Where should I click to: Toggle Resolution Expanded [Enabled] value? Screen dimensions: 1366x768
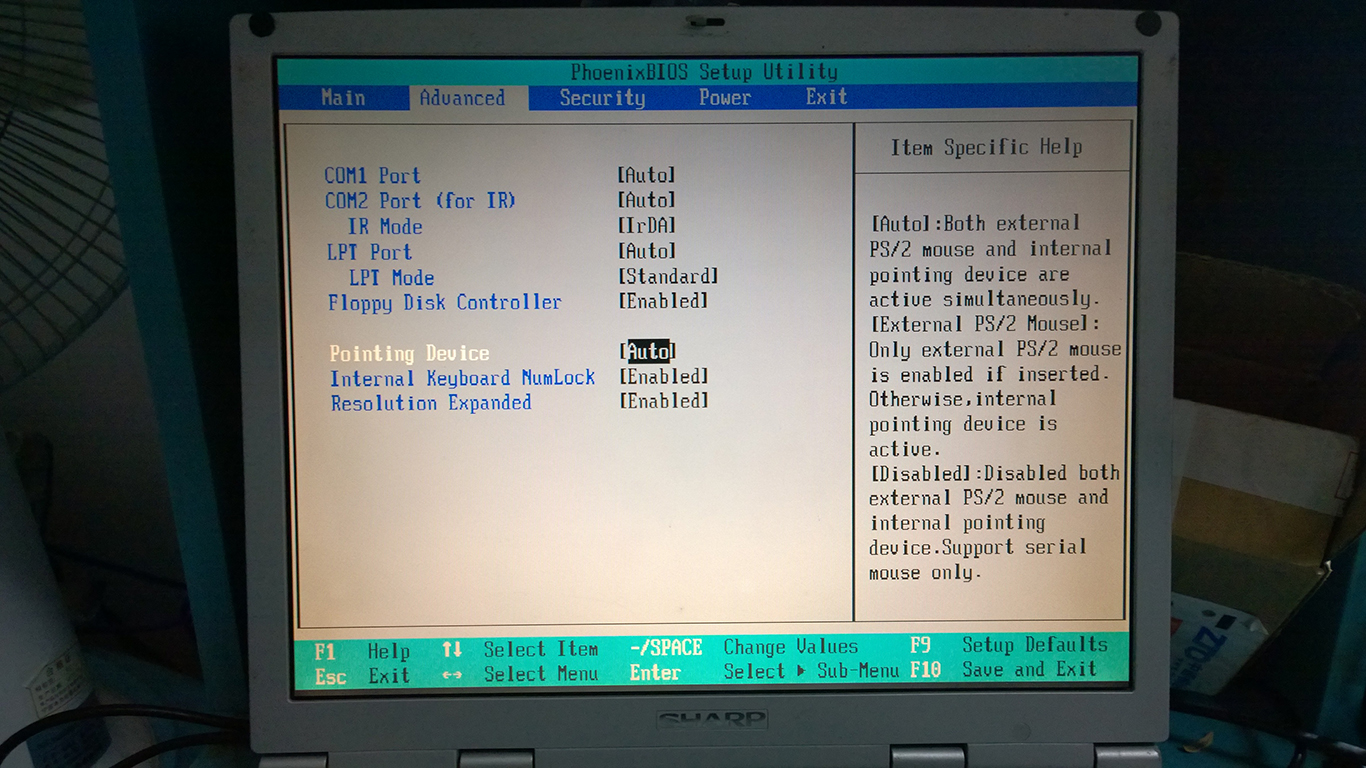[664, 401]
